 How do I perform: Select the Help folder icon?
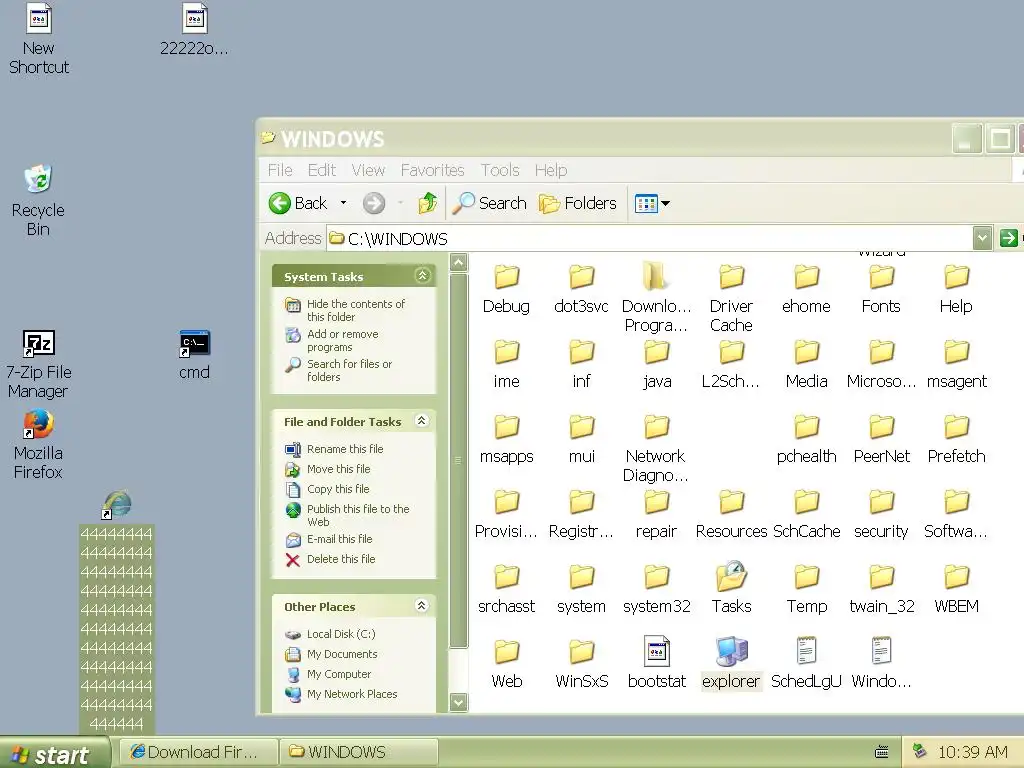tap(956, 278)
